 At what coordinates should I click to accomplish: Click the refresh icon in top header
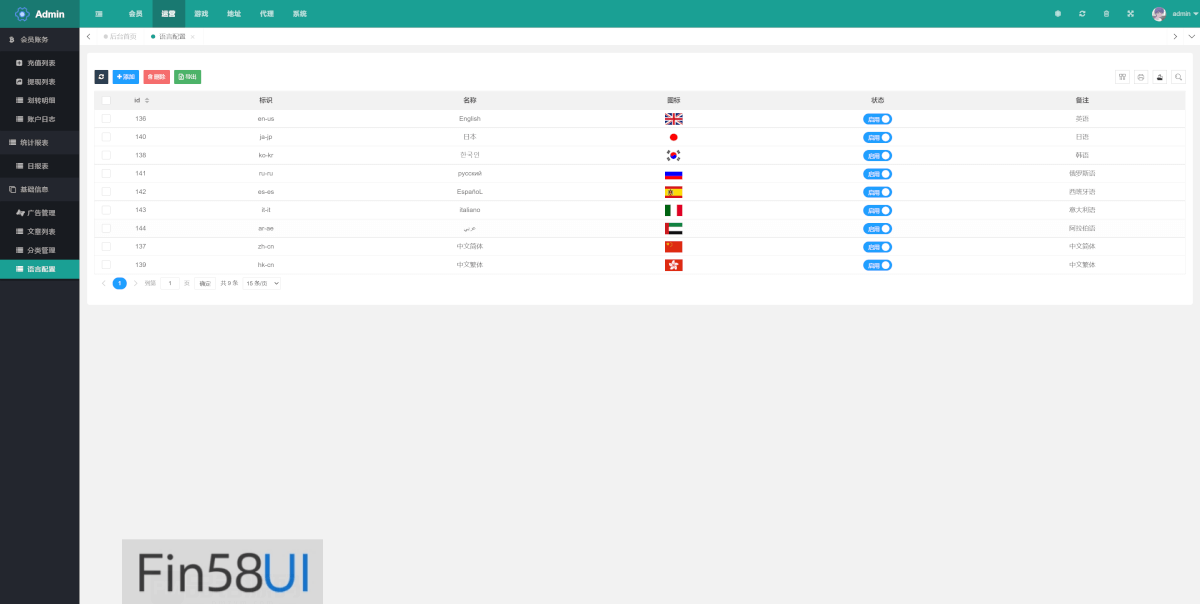[1082, 14]
